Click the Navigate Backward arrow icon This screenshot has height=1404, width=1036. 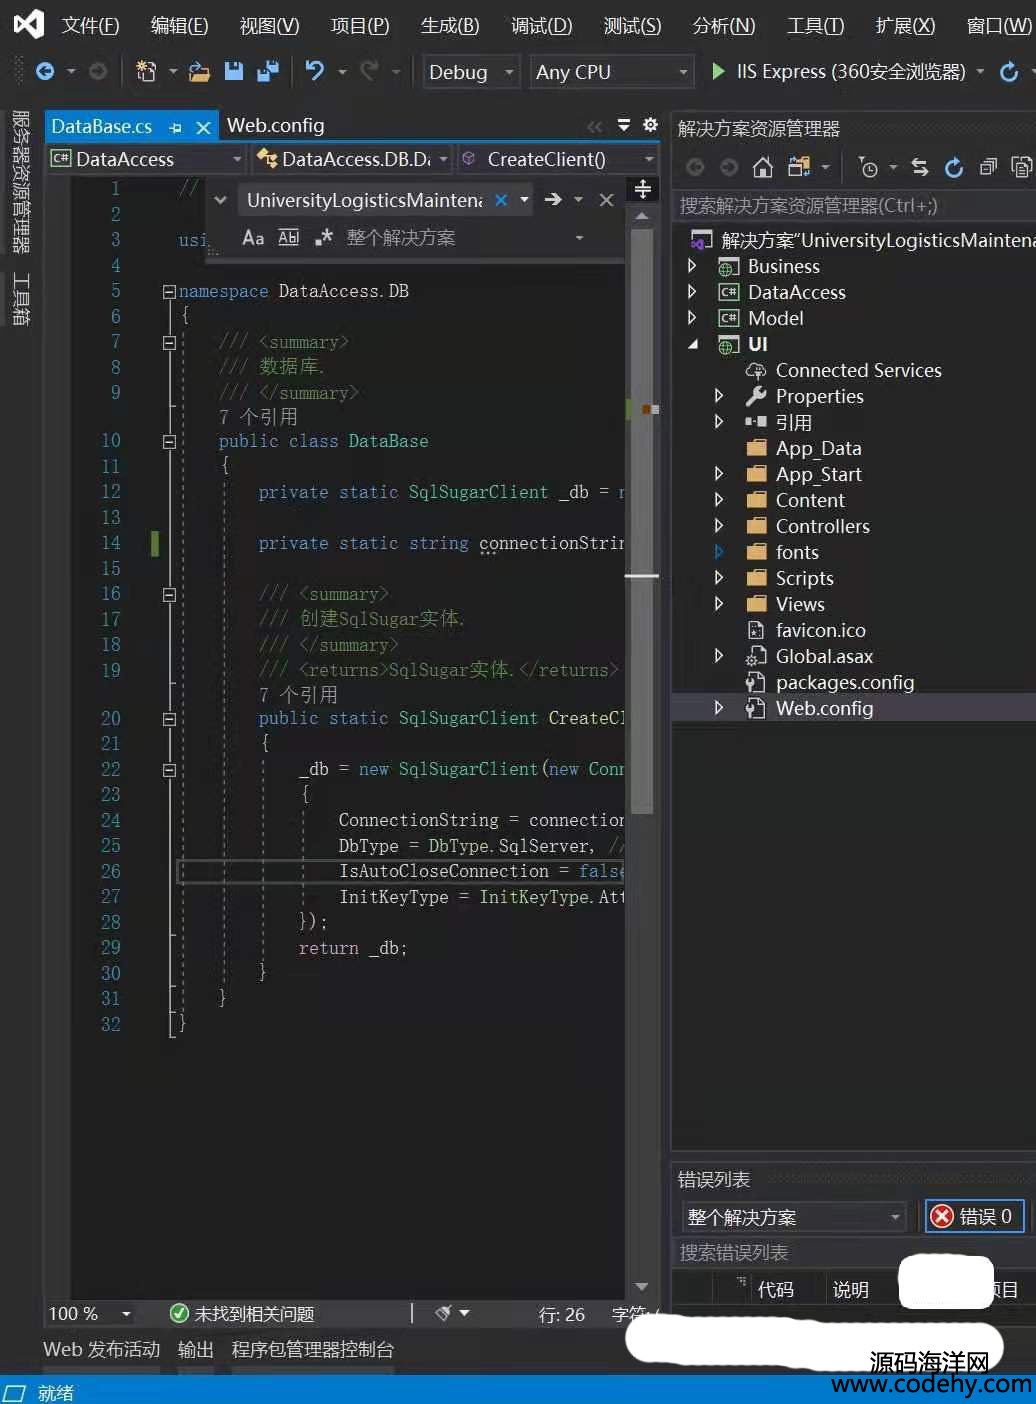pyautogui.click(x=45, y=71)
